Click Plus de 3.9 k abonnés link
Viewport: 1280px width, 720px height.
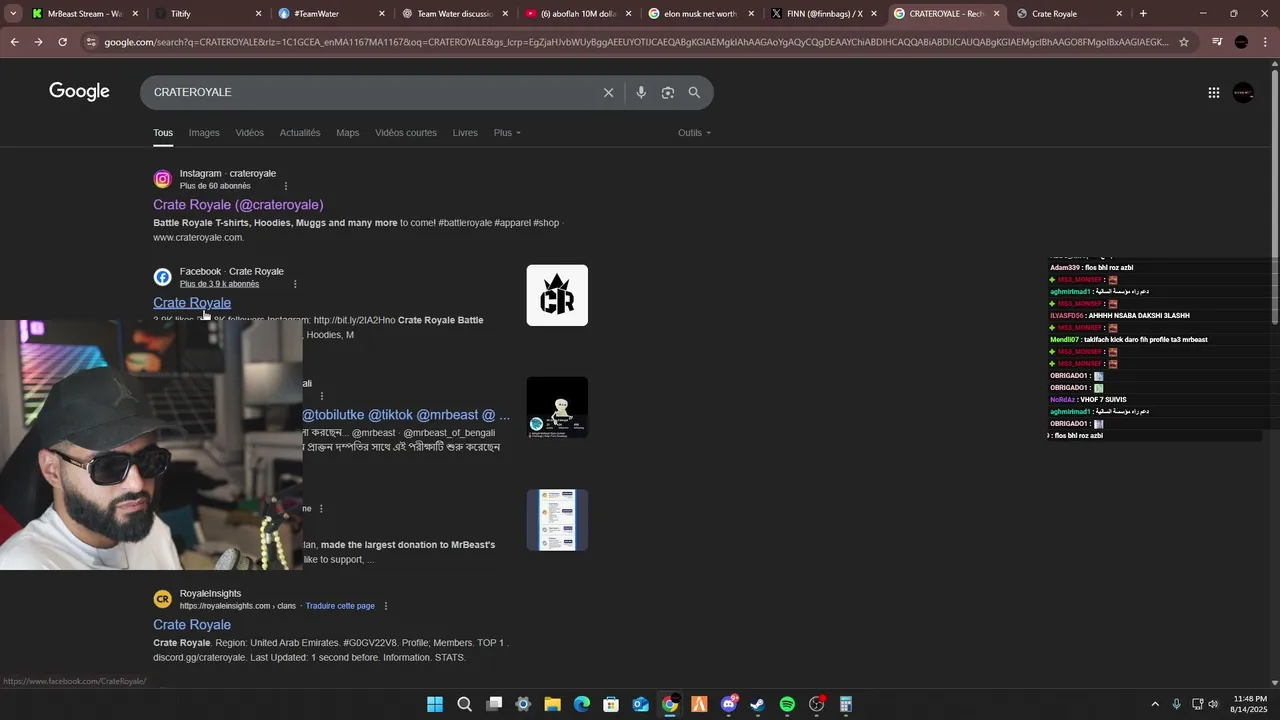coord(219,284)
